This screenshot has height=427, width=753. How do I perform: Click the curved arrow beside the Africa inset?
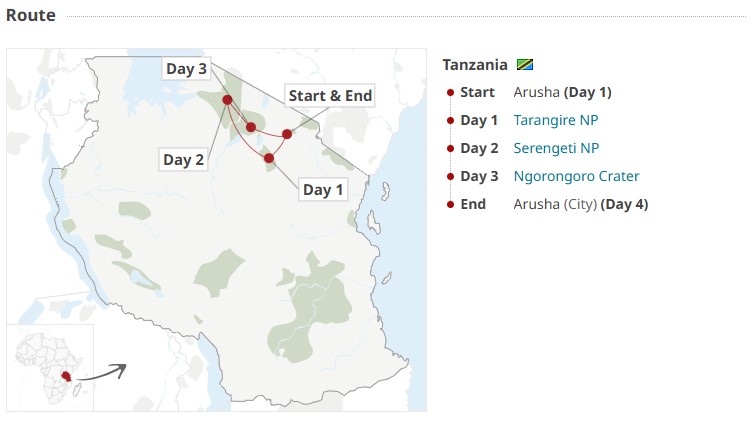(x=102, y=371)
